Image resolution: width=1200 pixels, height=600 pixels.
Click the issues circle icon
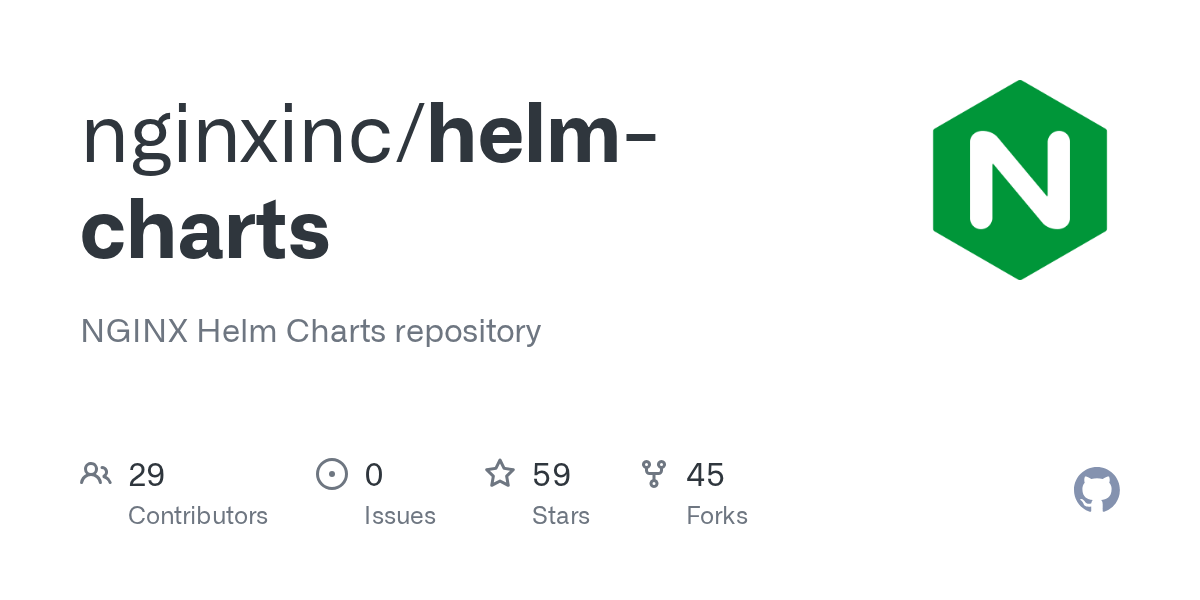332,474
